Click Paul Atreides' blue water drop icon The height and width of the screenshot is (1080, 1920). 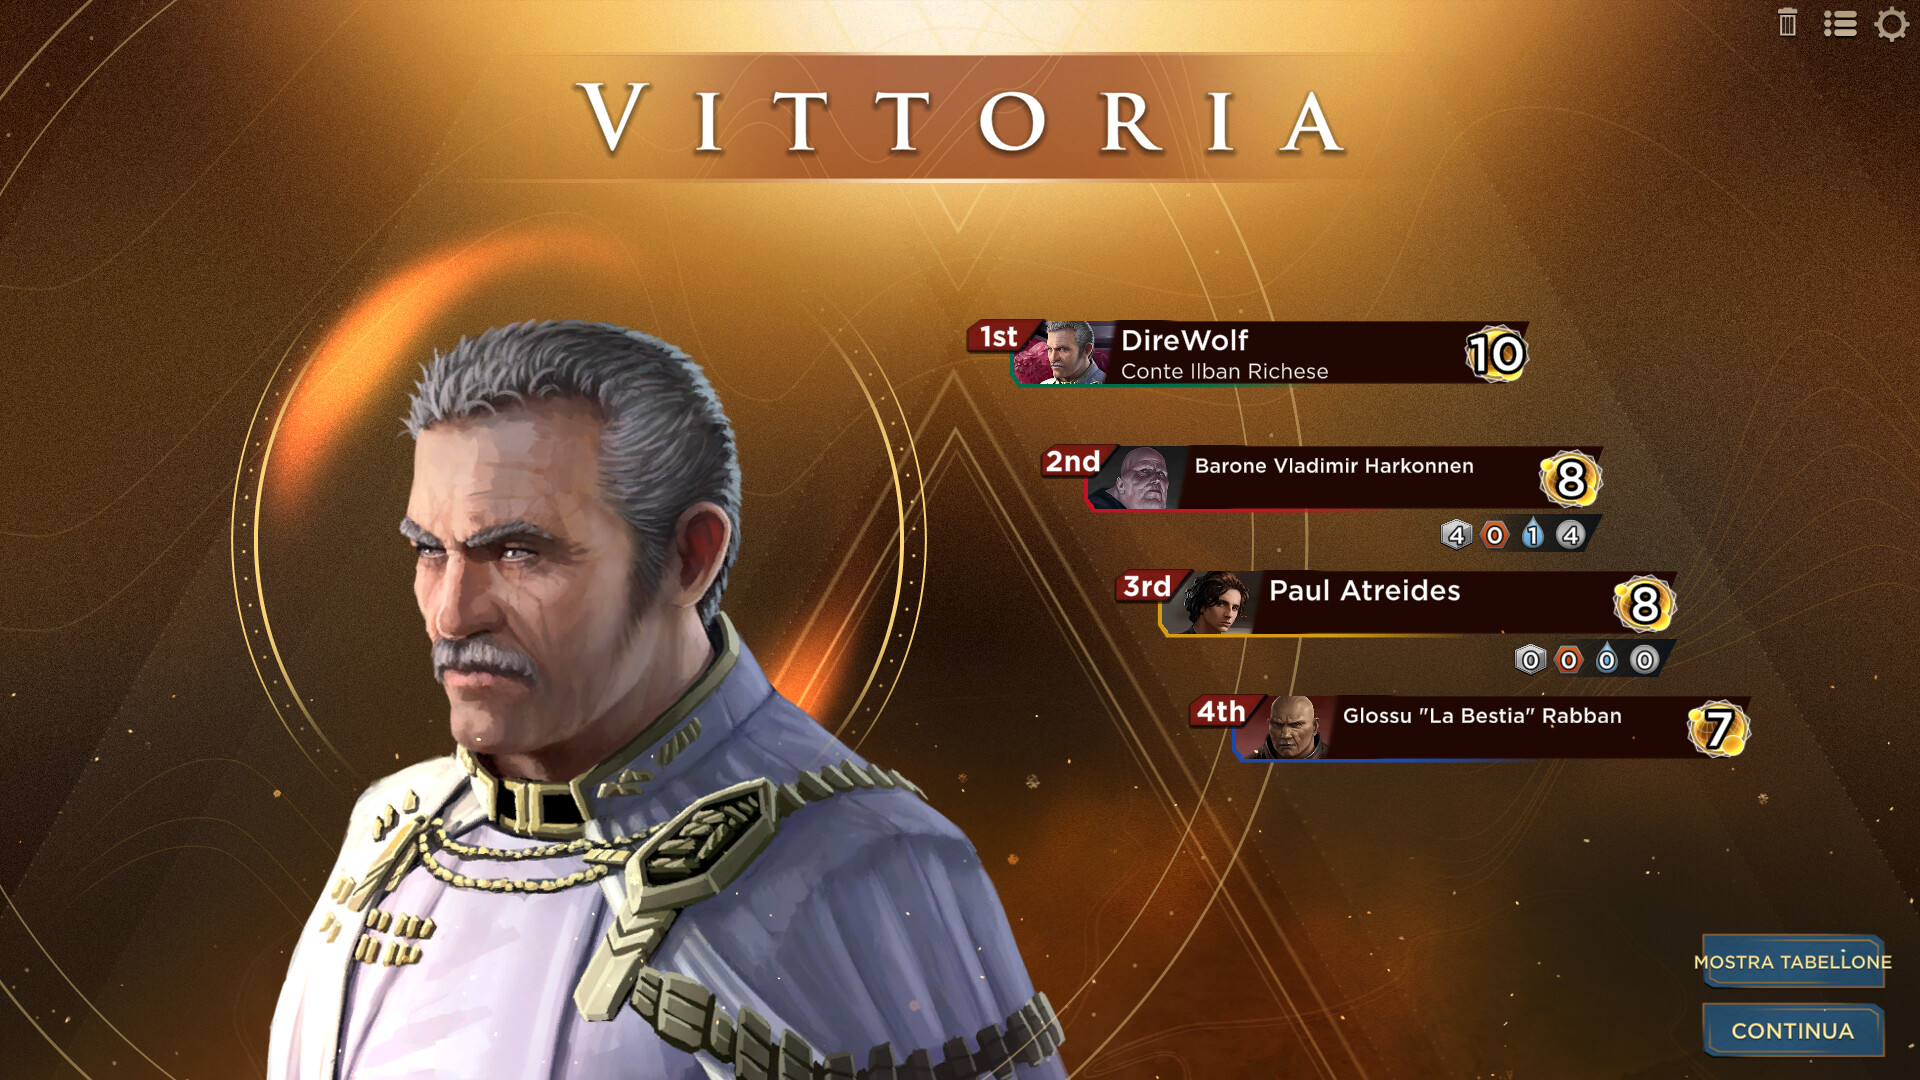coord(1606,659)
